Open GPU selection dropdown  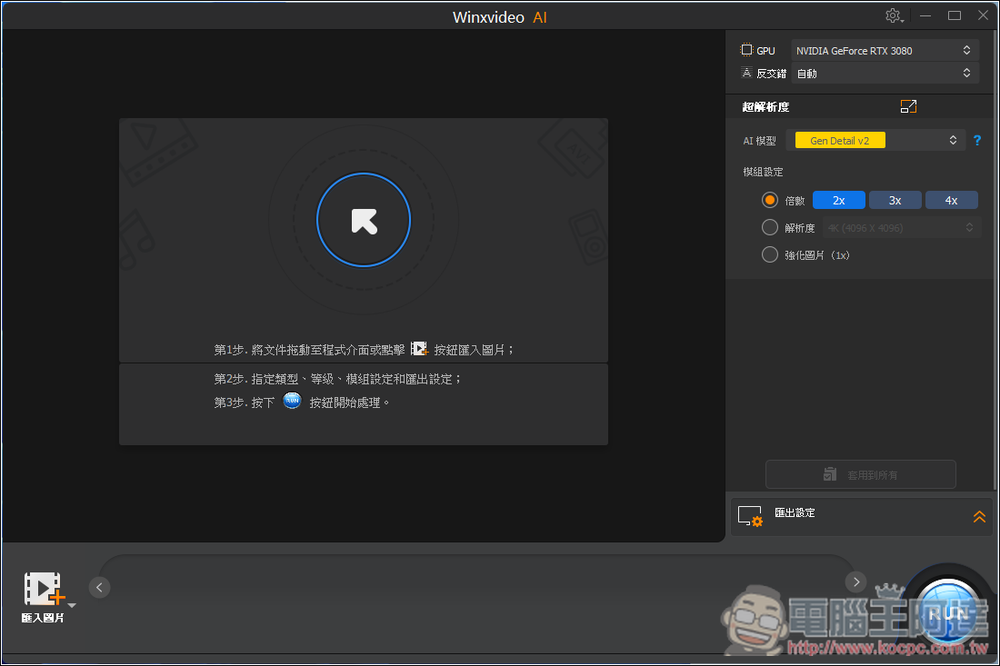coord(885,50)
